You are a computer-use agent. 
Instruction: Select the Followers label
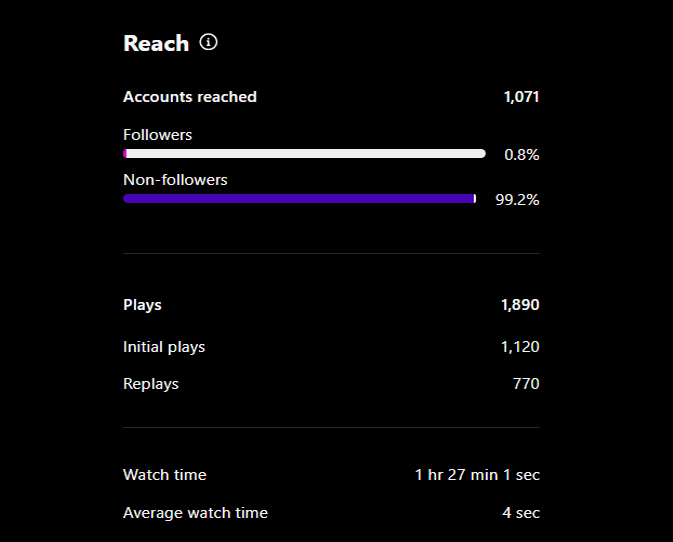158,135
